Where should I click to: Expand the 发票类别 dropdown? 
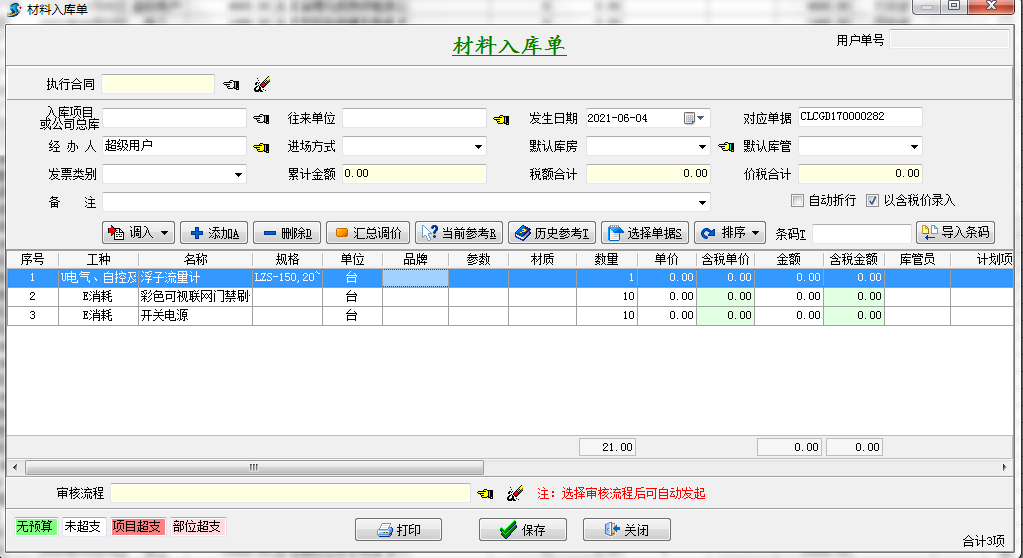pyautogui.click(x=238, y=175)
